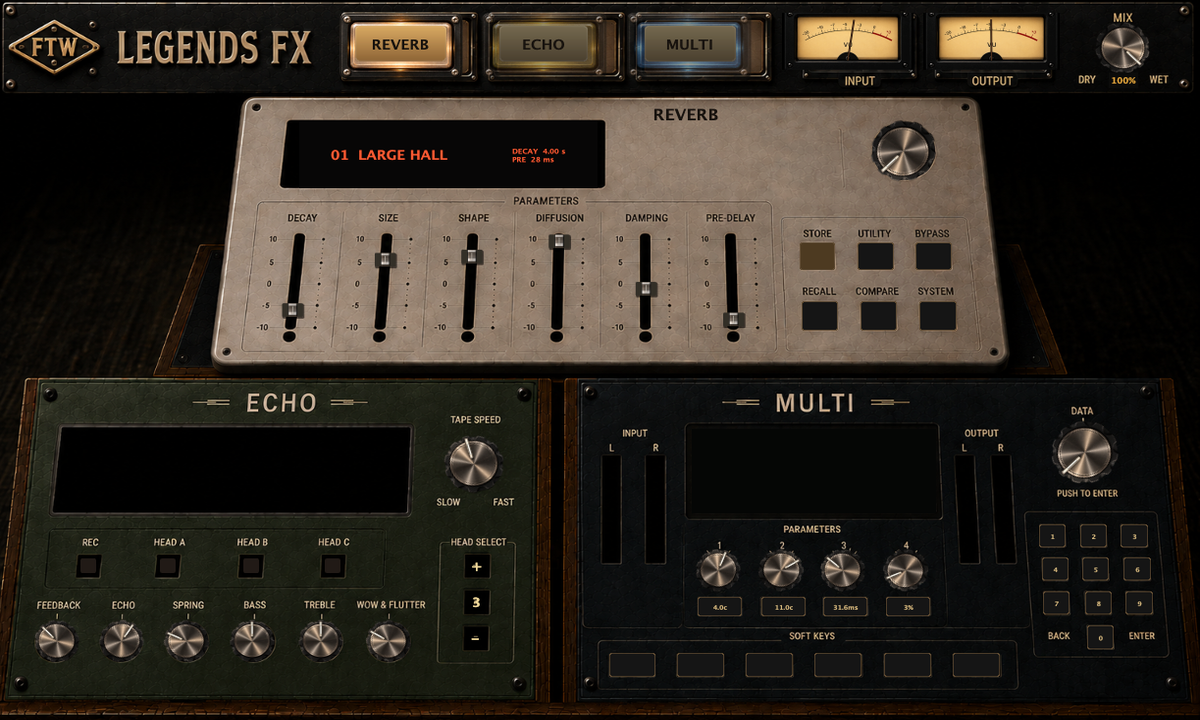Click the UTILITY button on Reverb
This screenshot has width=1200, height=720.
click(x=874, y=255)
